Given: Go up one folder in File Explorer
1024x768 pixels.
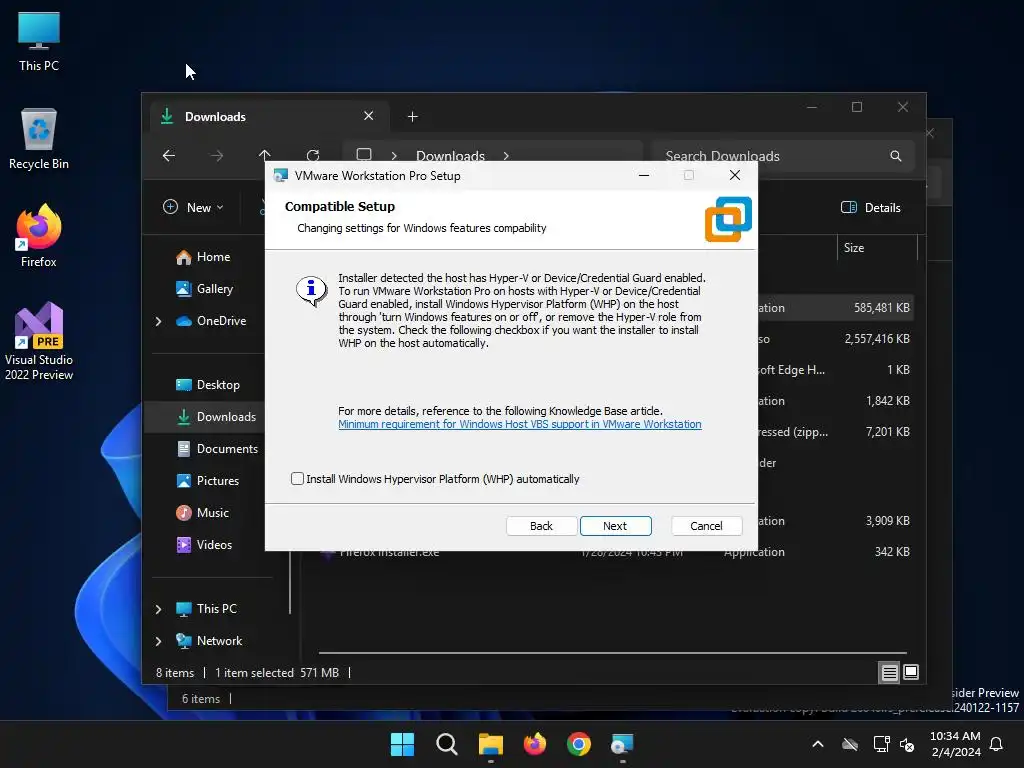Looking at the screenshot, I should click(264, 155).
